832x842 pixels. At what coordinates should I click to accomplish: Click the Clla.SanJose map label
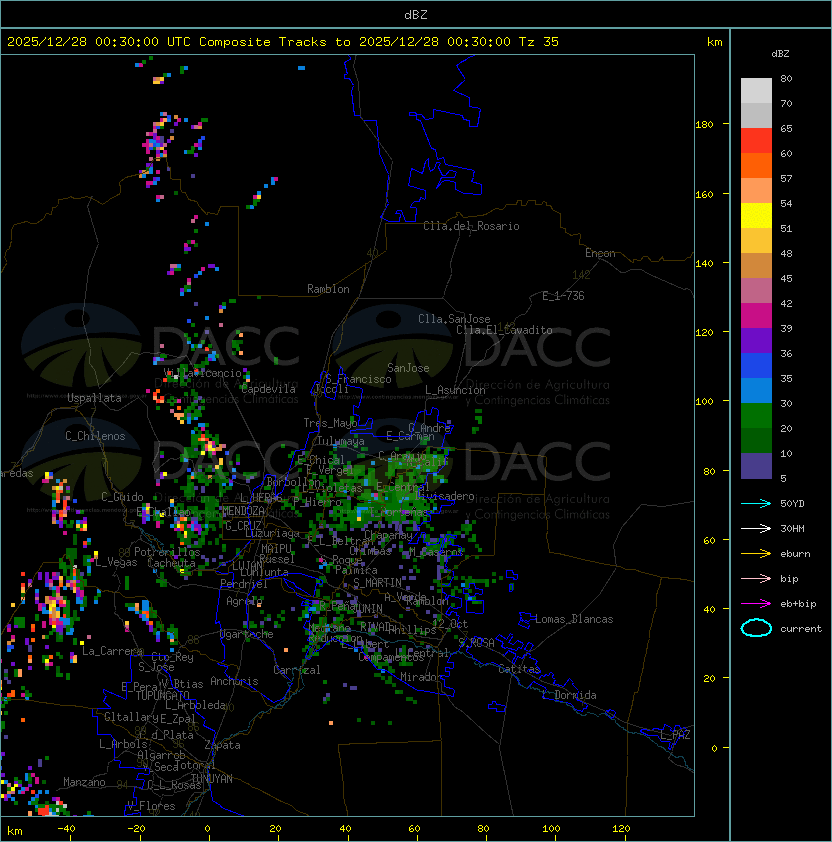pyautogui.click(x=454, y=319)
